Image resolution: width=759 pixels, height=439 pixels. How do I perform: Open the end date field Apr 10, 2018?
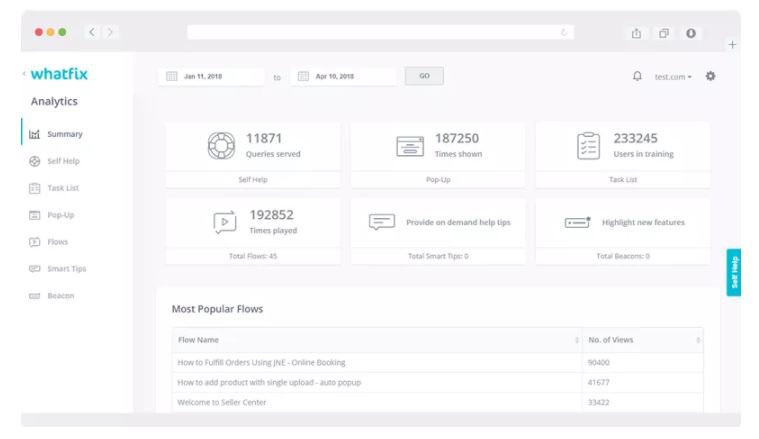[343, 76]
